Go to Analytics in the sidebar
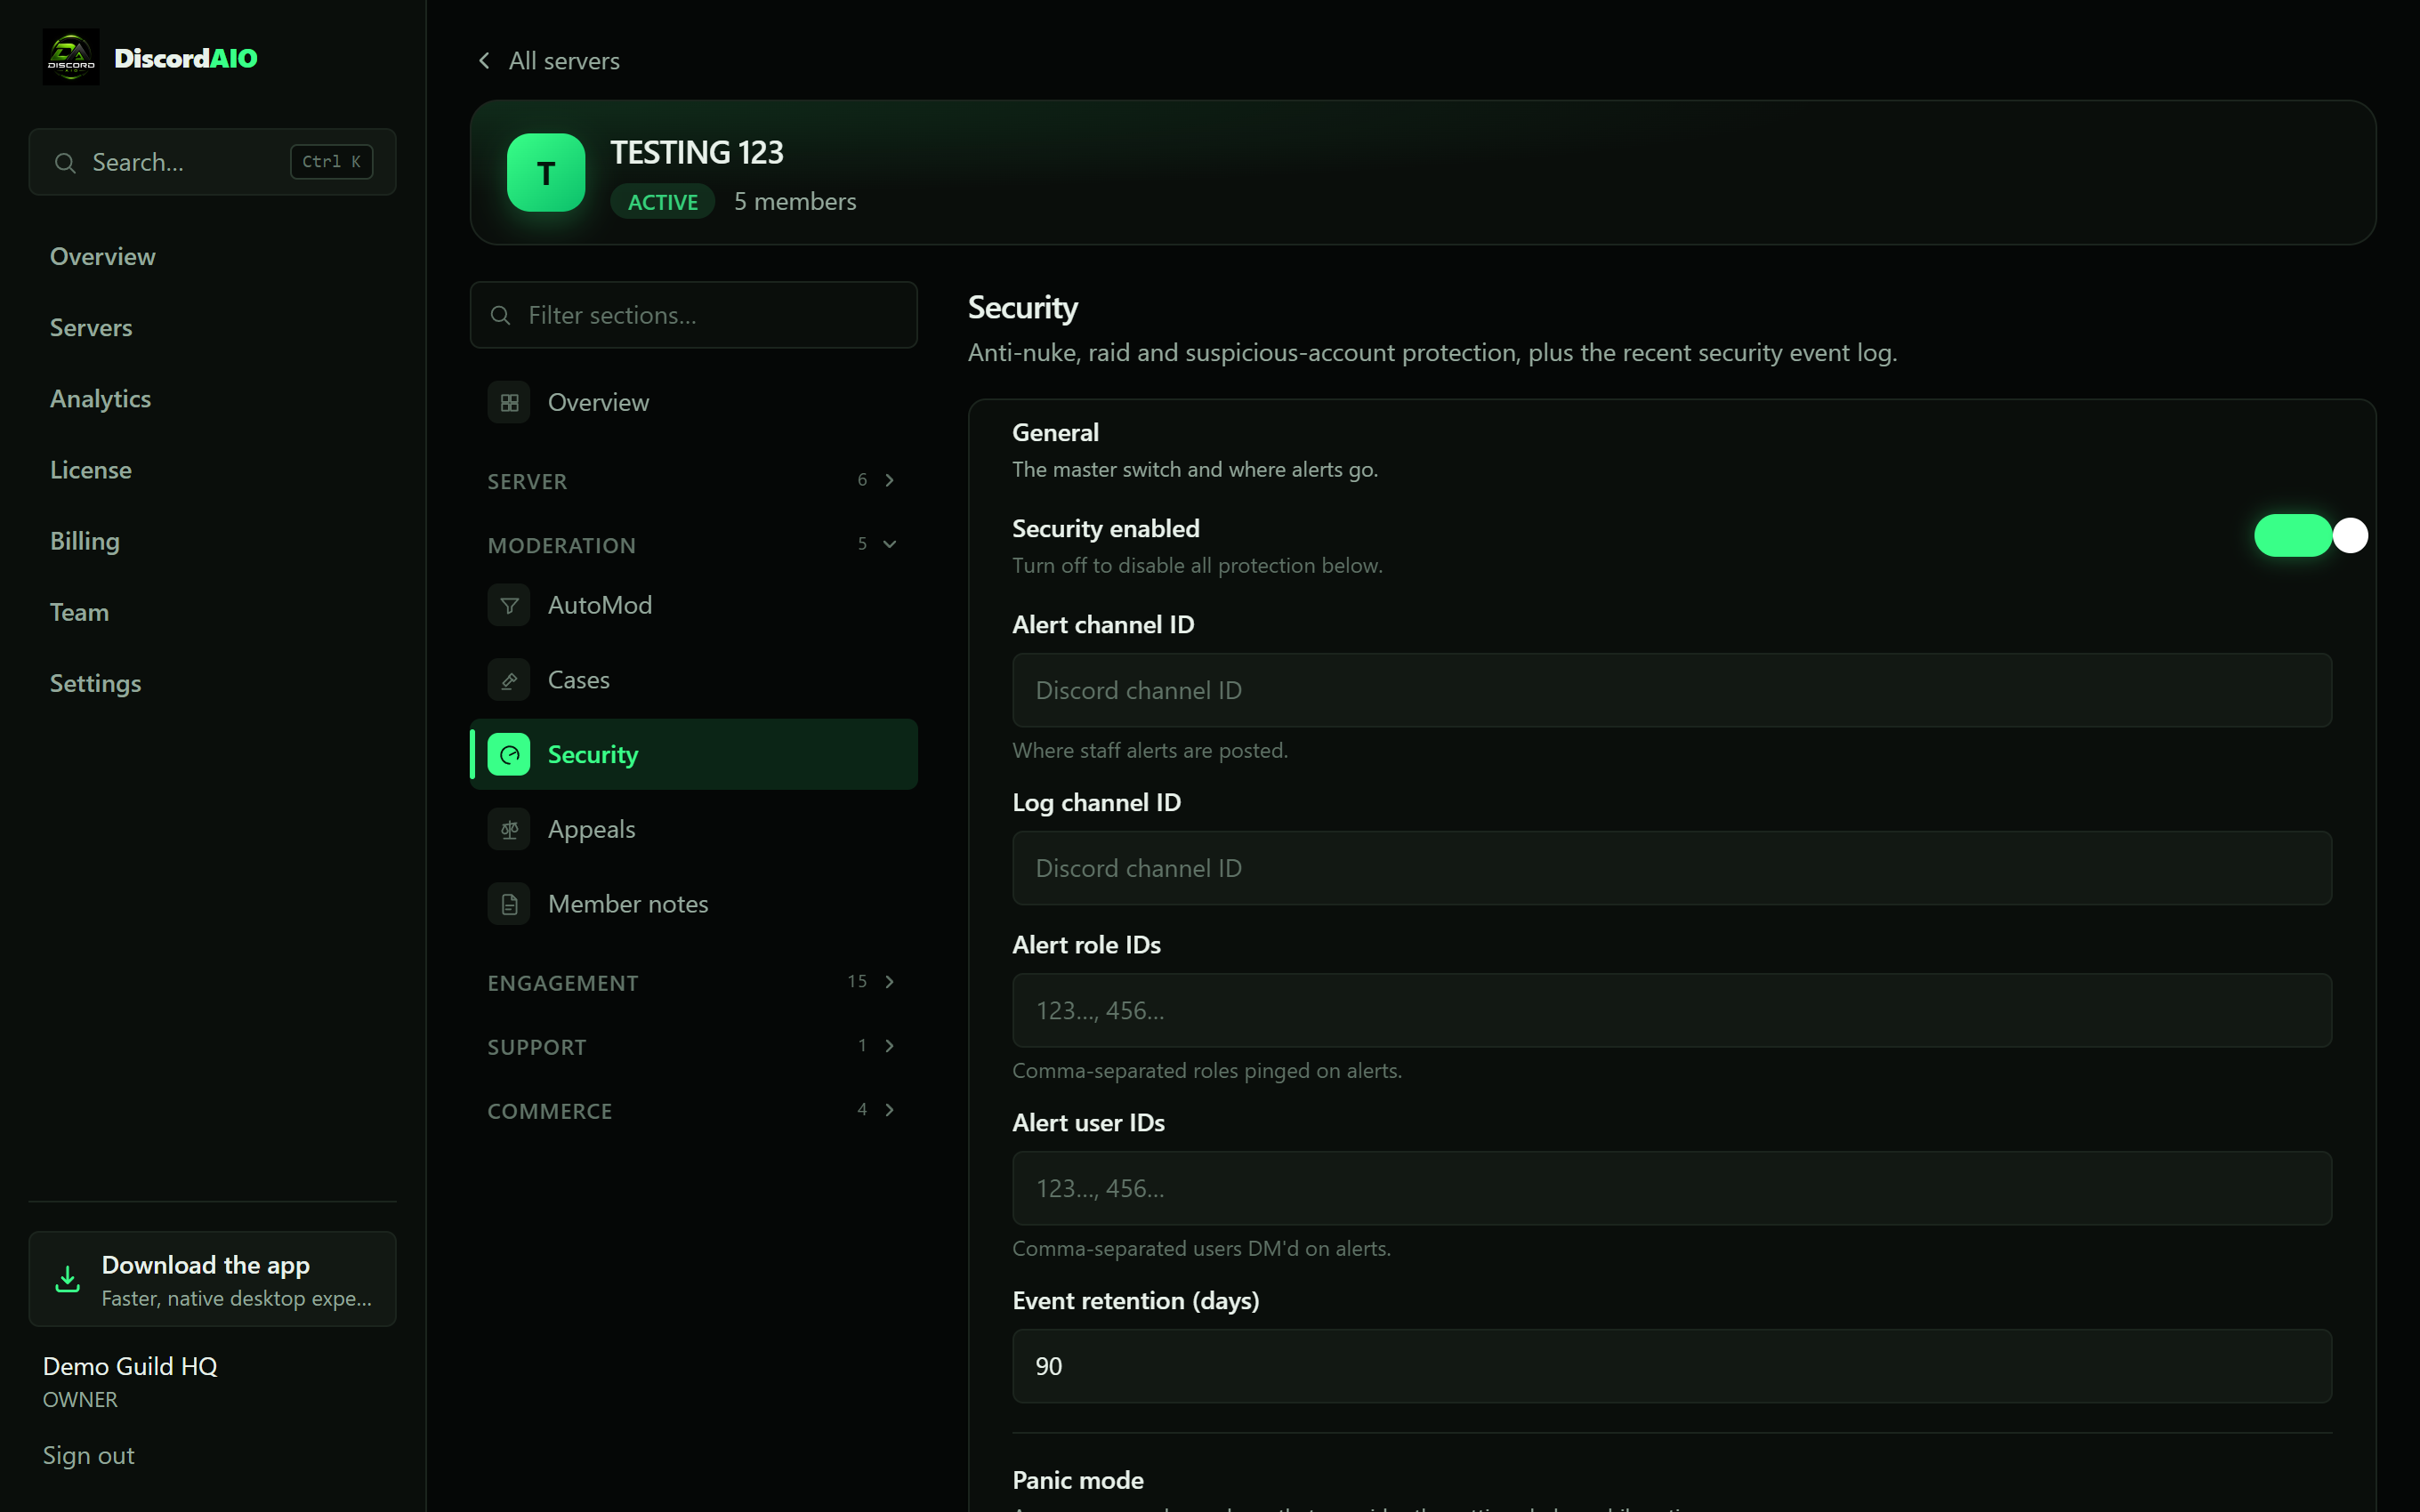Screen dimensions: 2420x1512 101,399
